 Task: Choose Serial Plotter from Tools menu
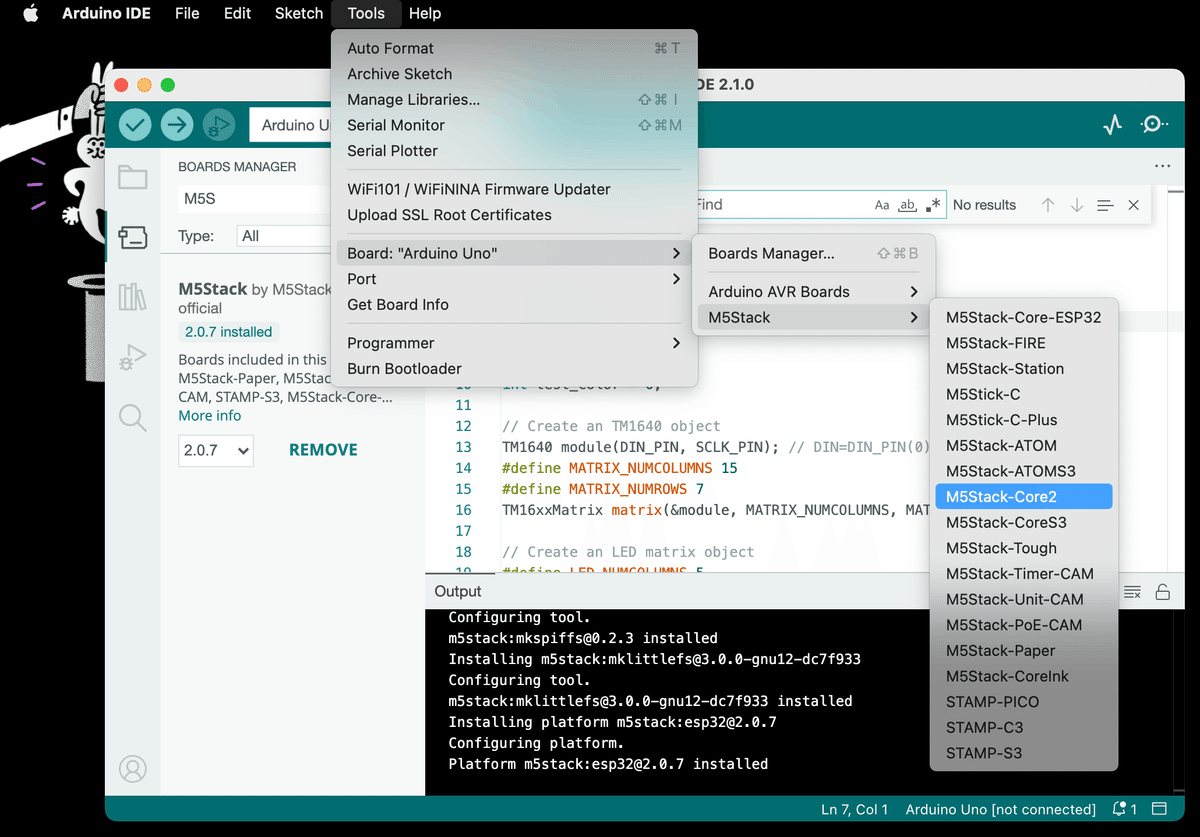pyautogui.click(x=514, y=151)
